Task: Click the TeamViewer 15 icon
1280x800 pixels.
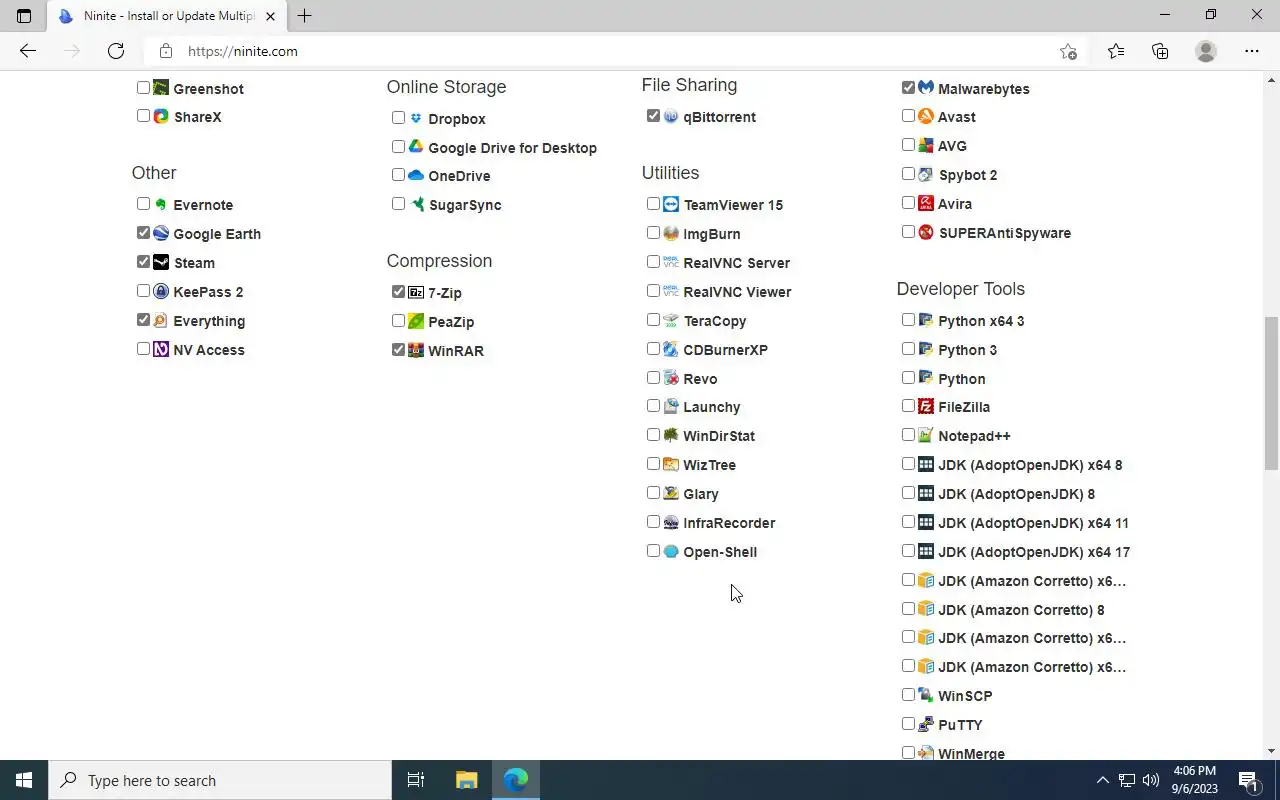Action: point(671,204)
